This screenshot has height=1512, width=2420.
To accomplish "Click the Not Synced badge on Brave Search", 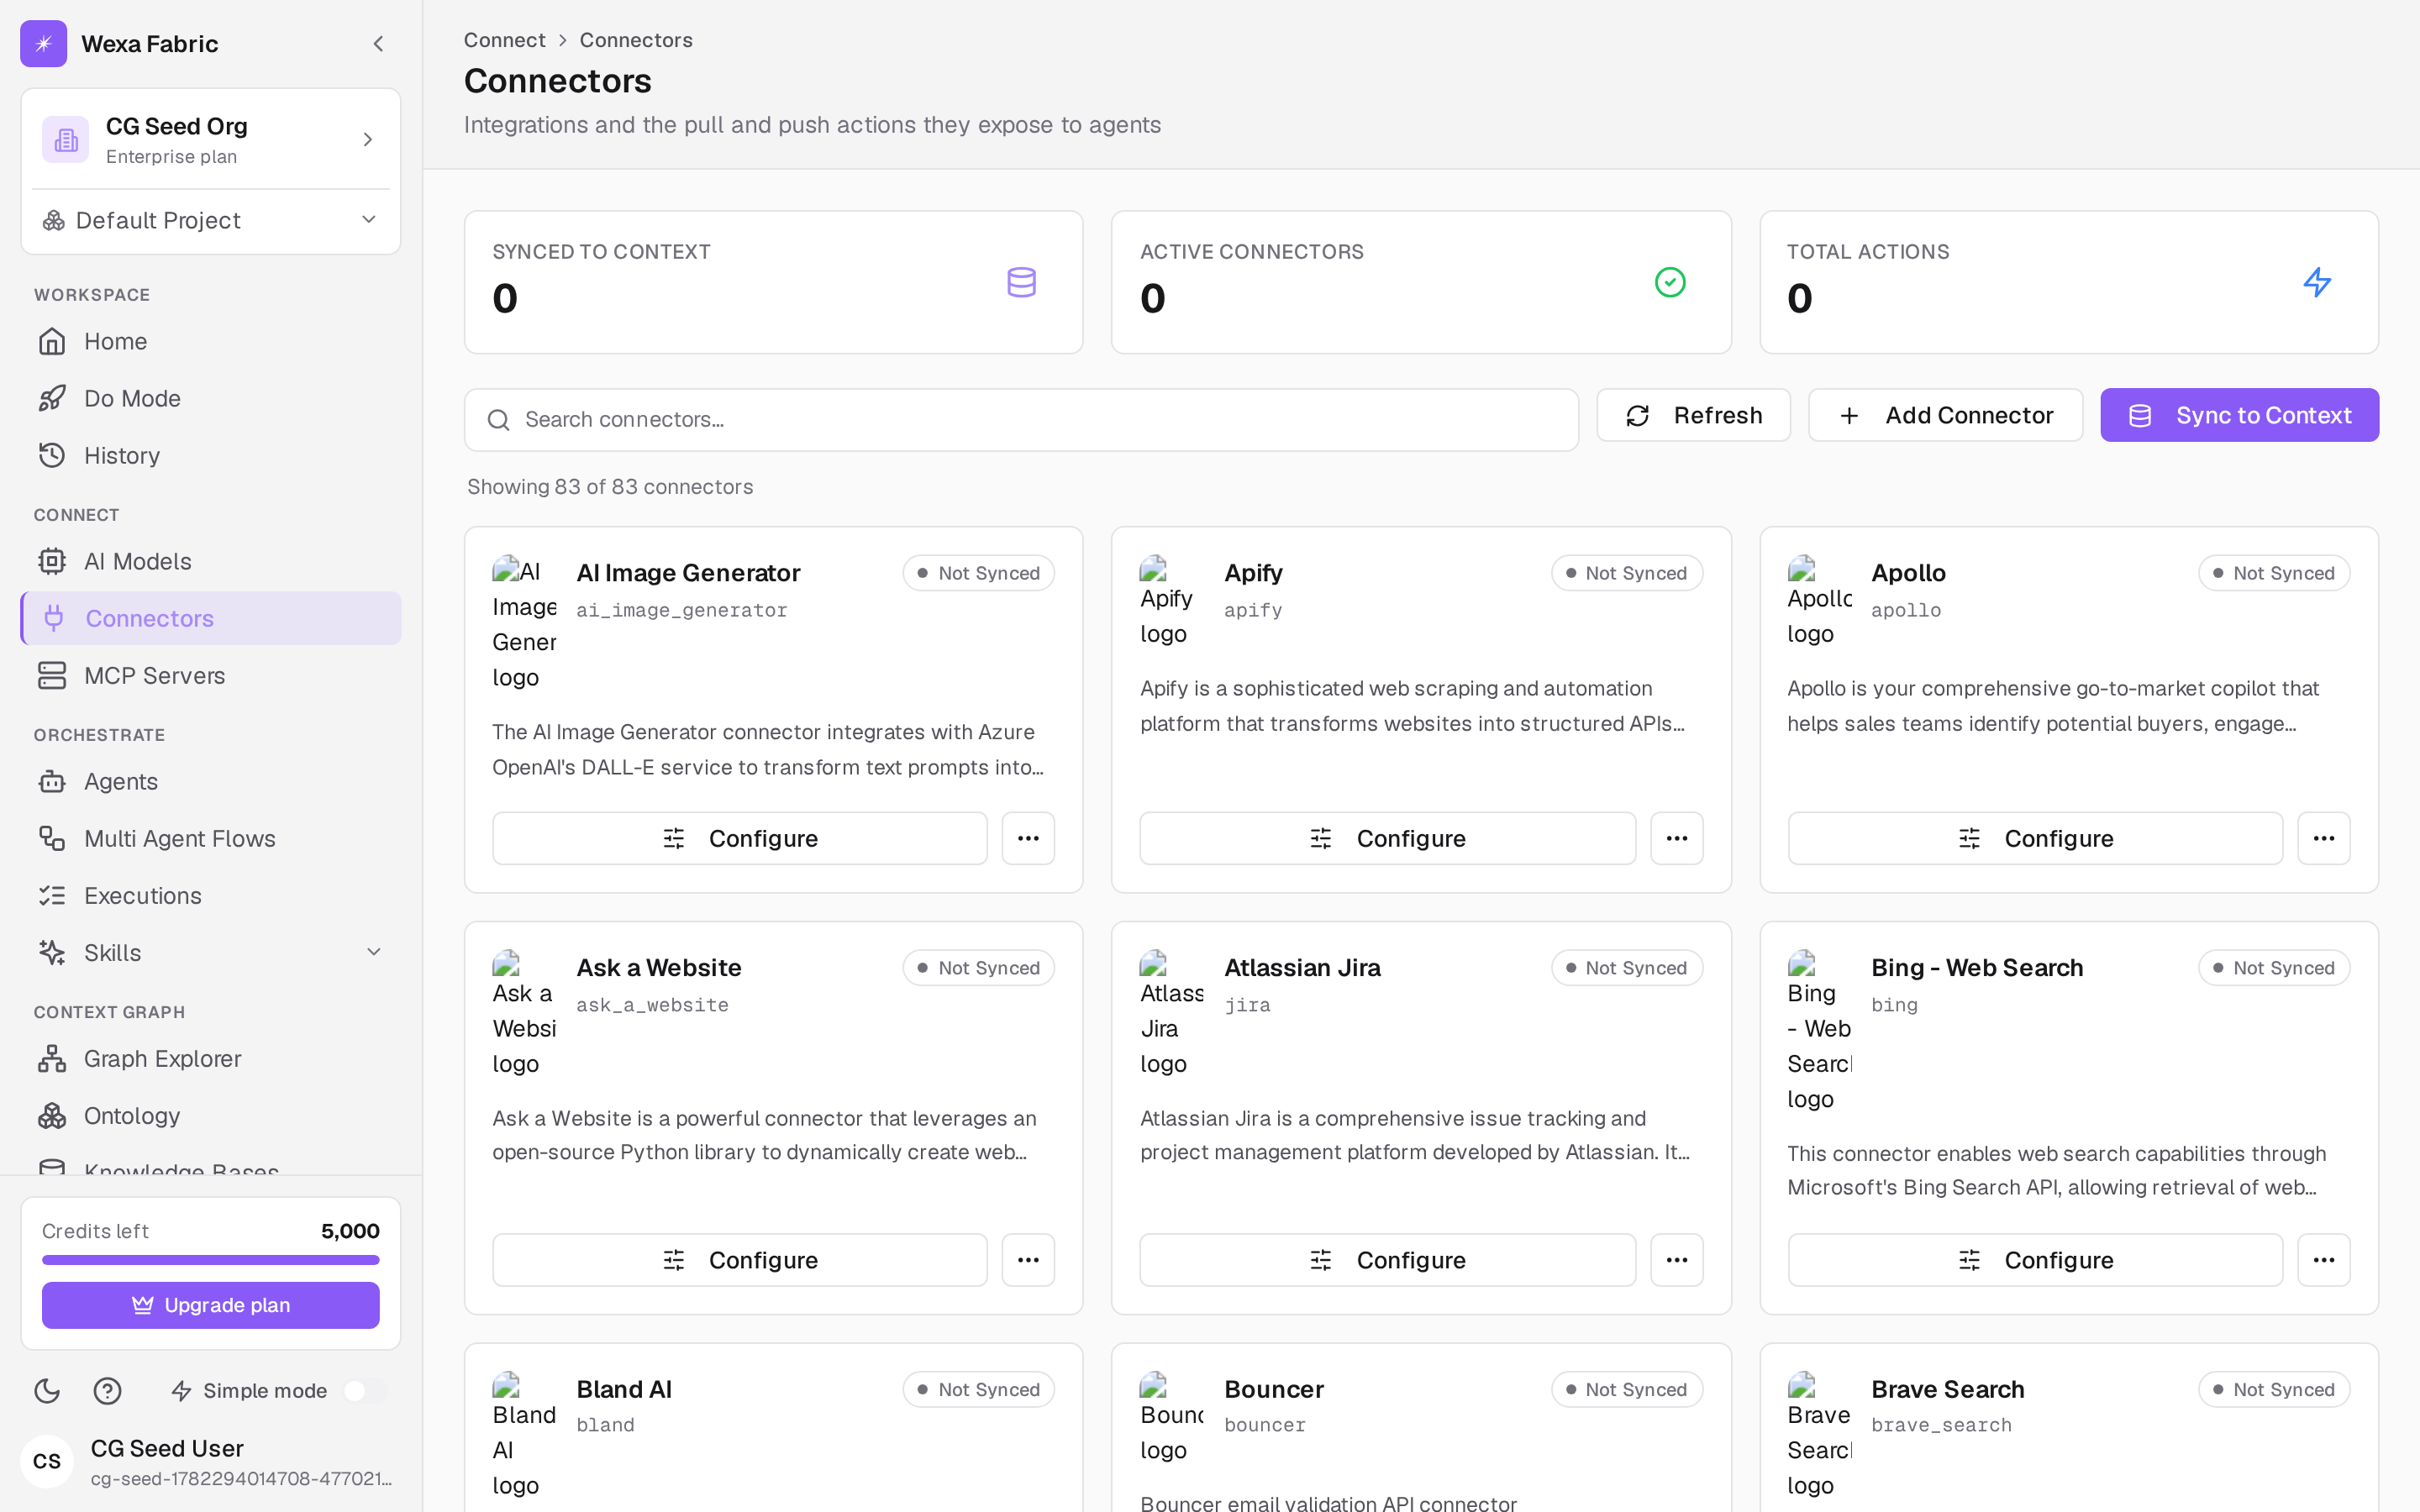I will [x=2273, y=1389].
